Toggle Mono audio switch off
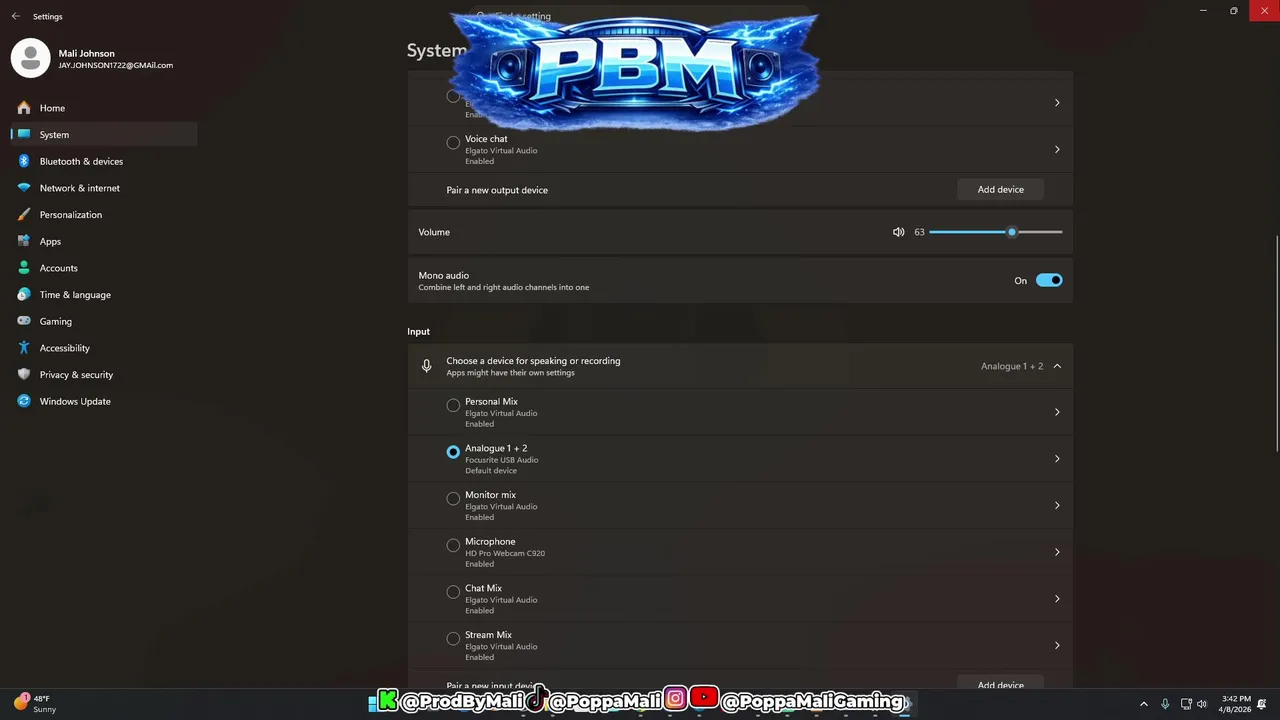The image size is (1280, 720). (1049, 280)
